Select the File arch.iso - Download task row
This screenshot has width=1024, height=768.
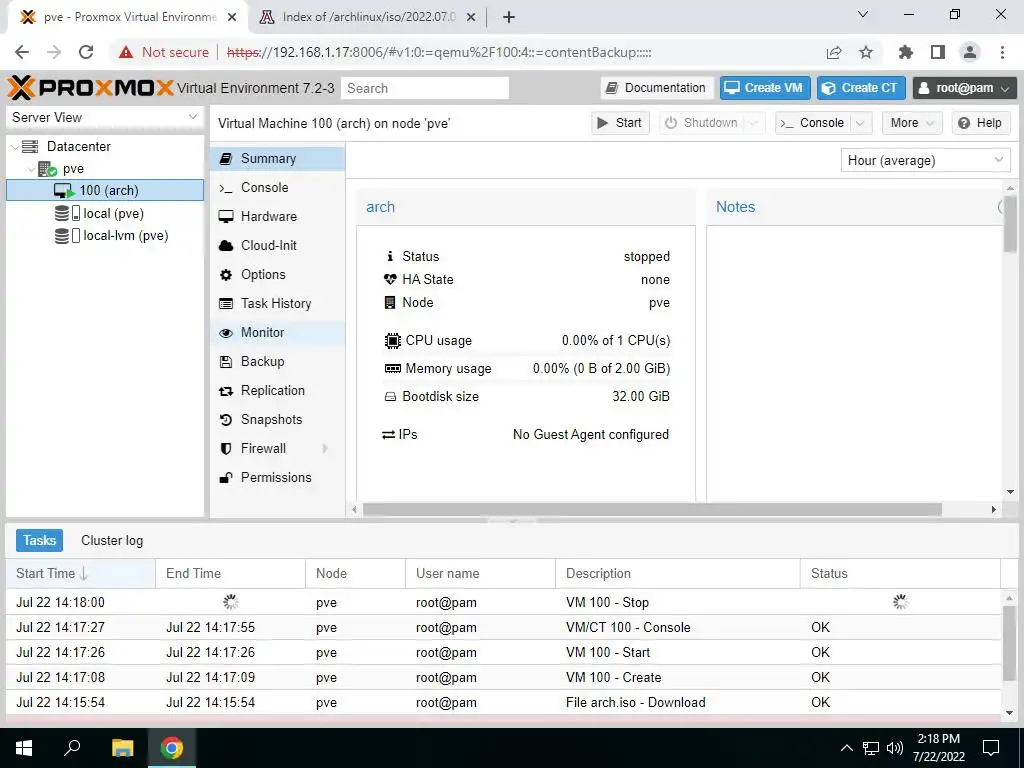(504, 703)
